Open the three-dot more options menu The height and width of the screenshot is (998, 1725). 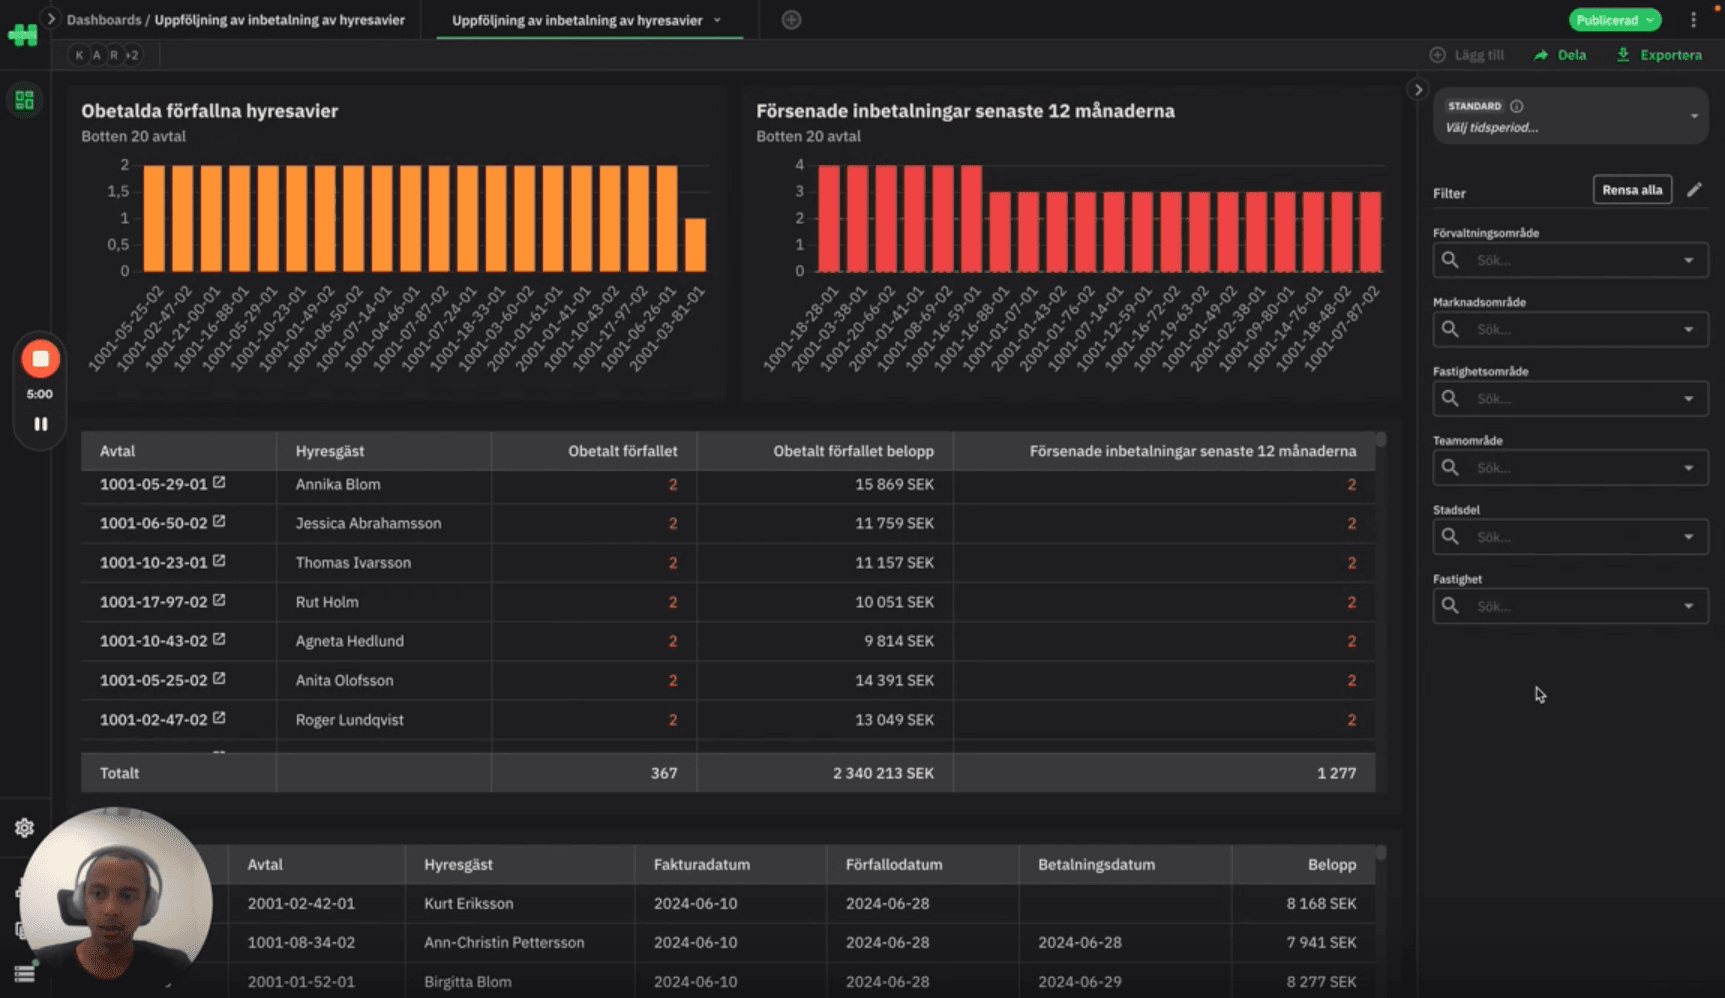1693,20
